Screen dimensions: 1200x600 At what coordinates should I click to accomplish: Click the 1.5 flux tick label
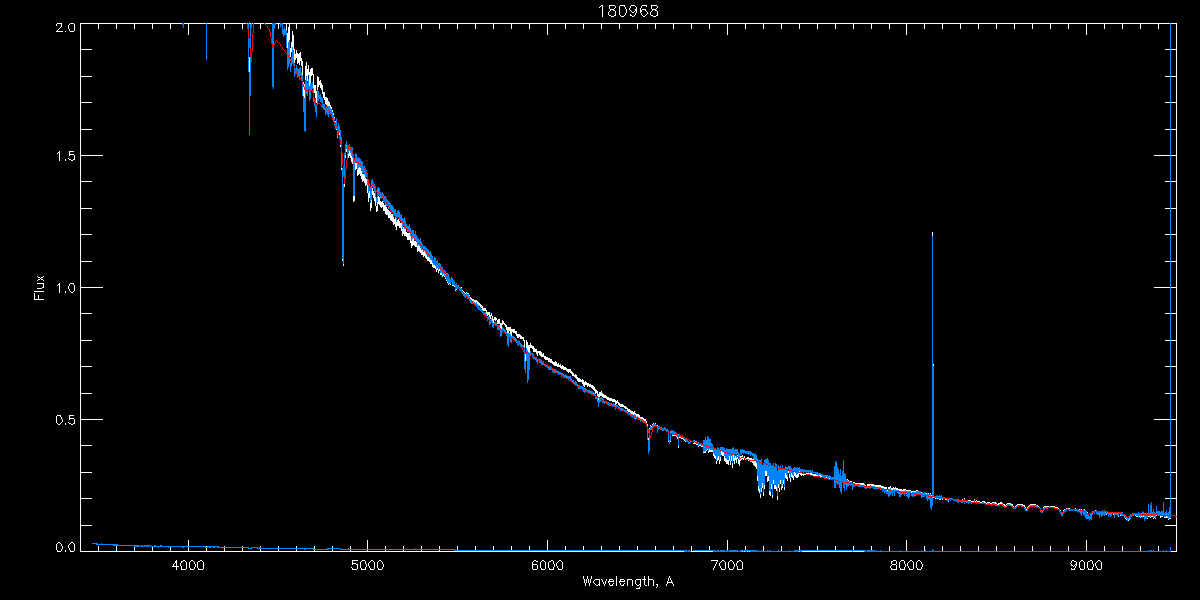tap(65, 156)
